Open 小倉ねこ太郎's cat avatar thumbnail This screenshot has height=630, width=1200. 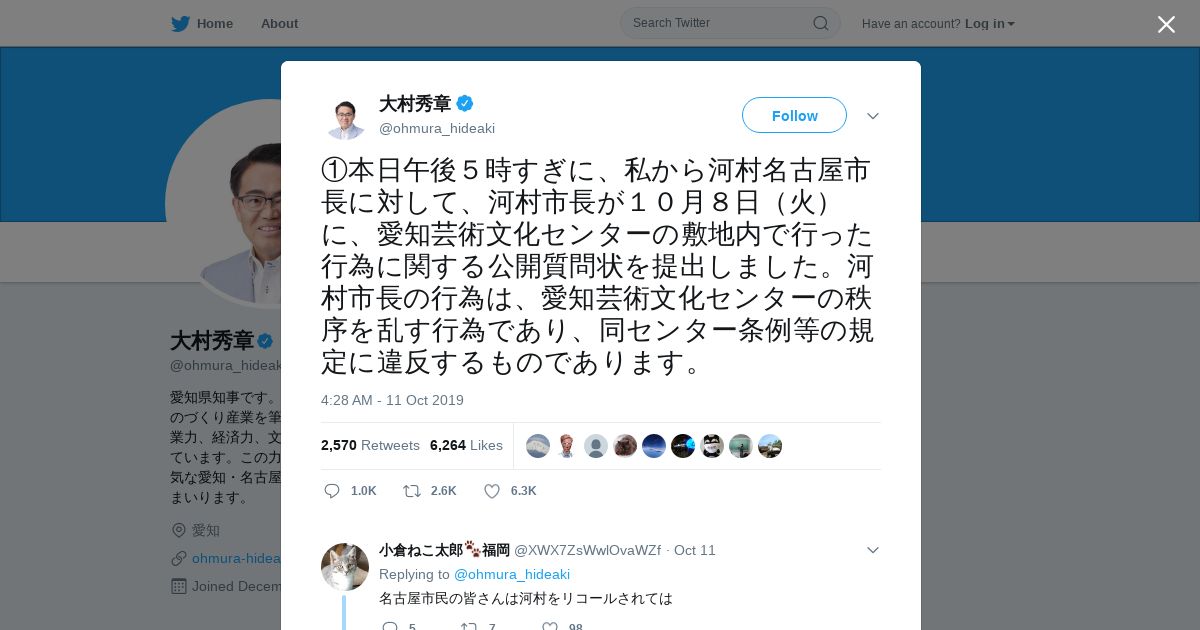pos(345,567)
